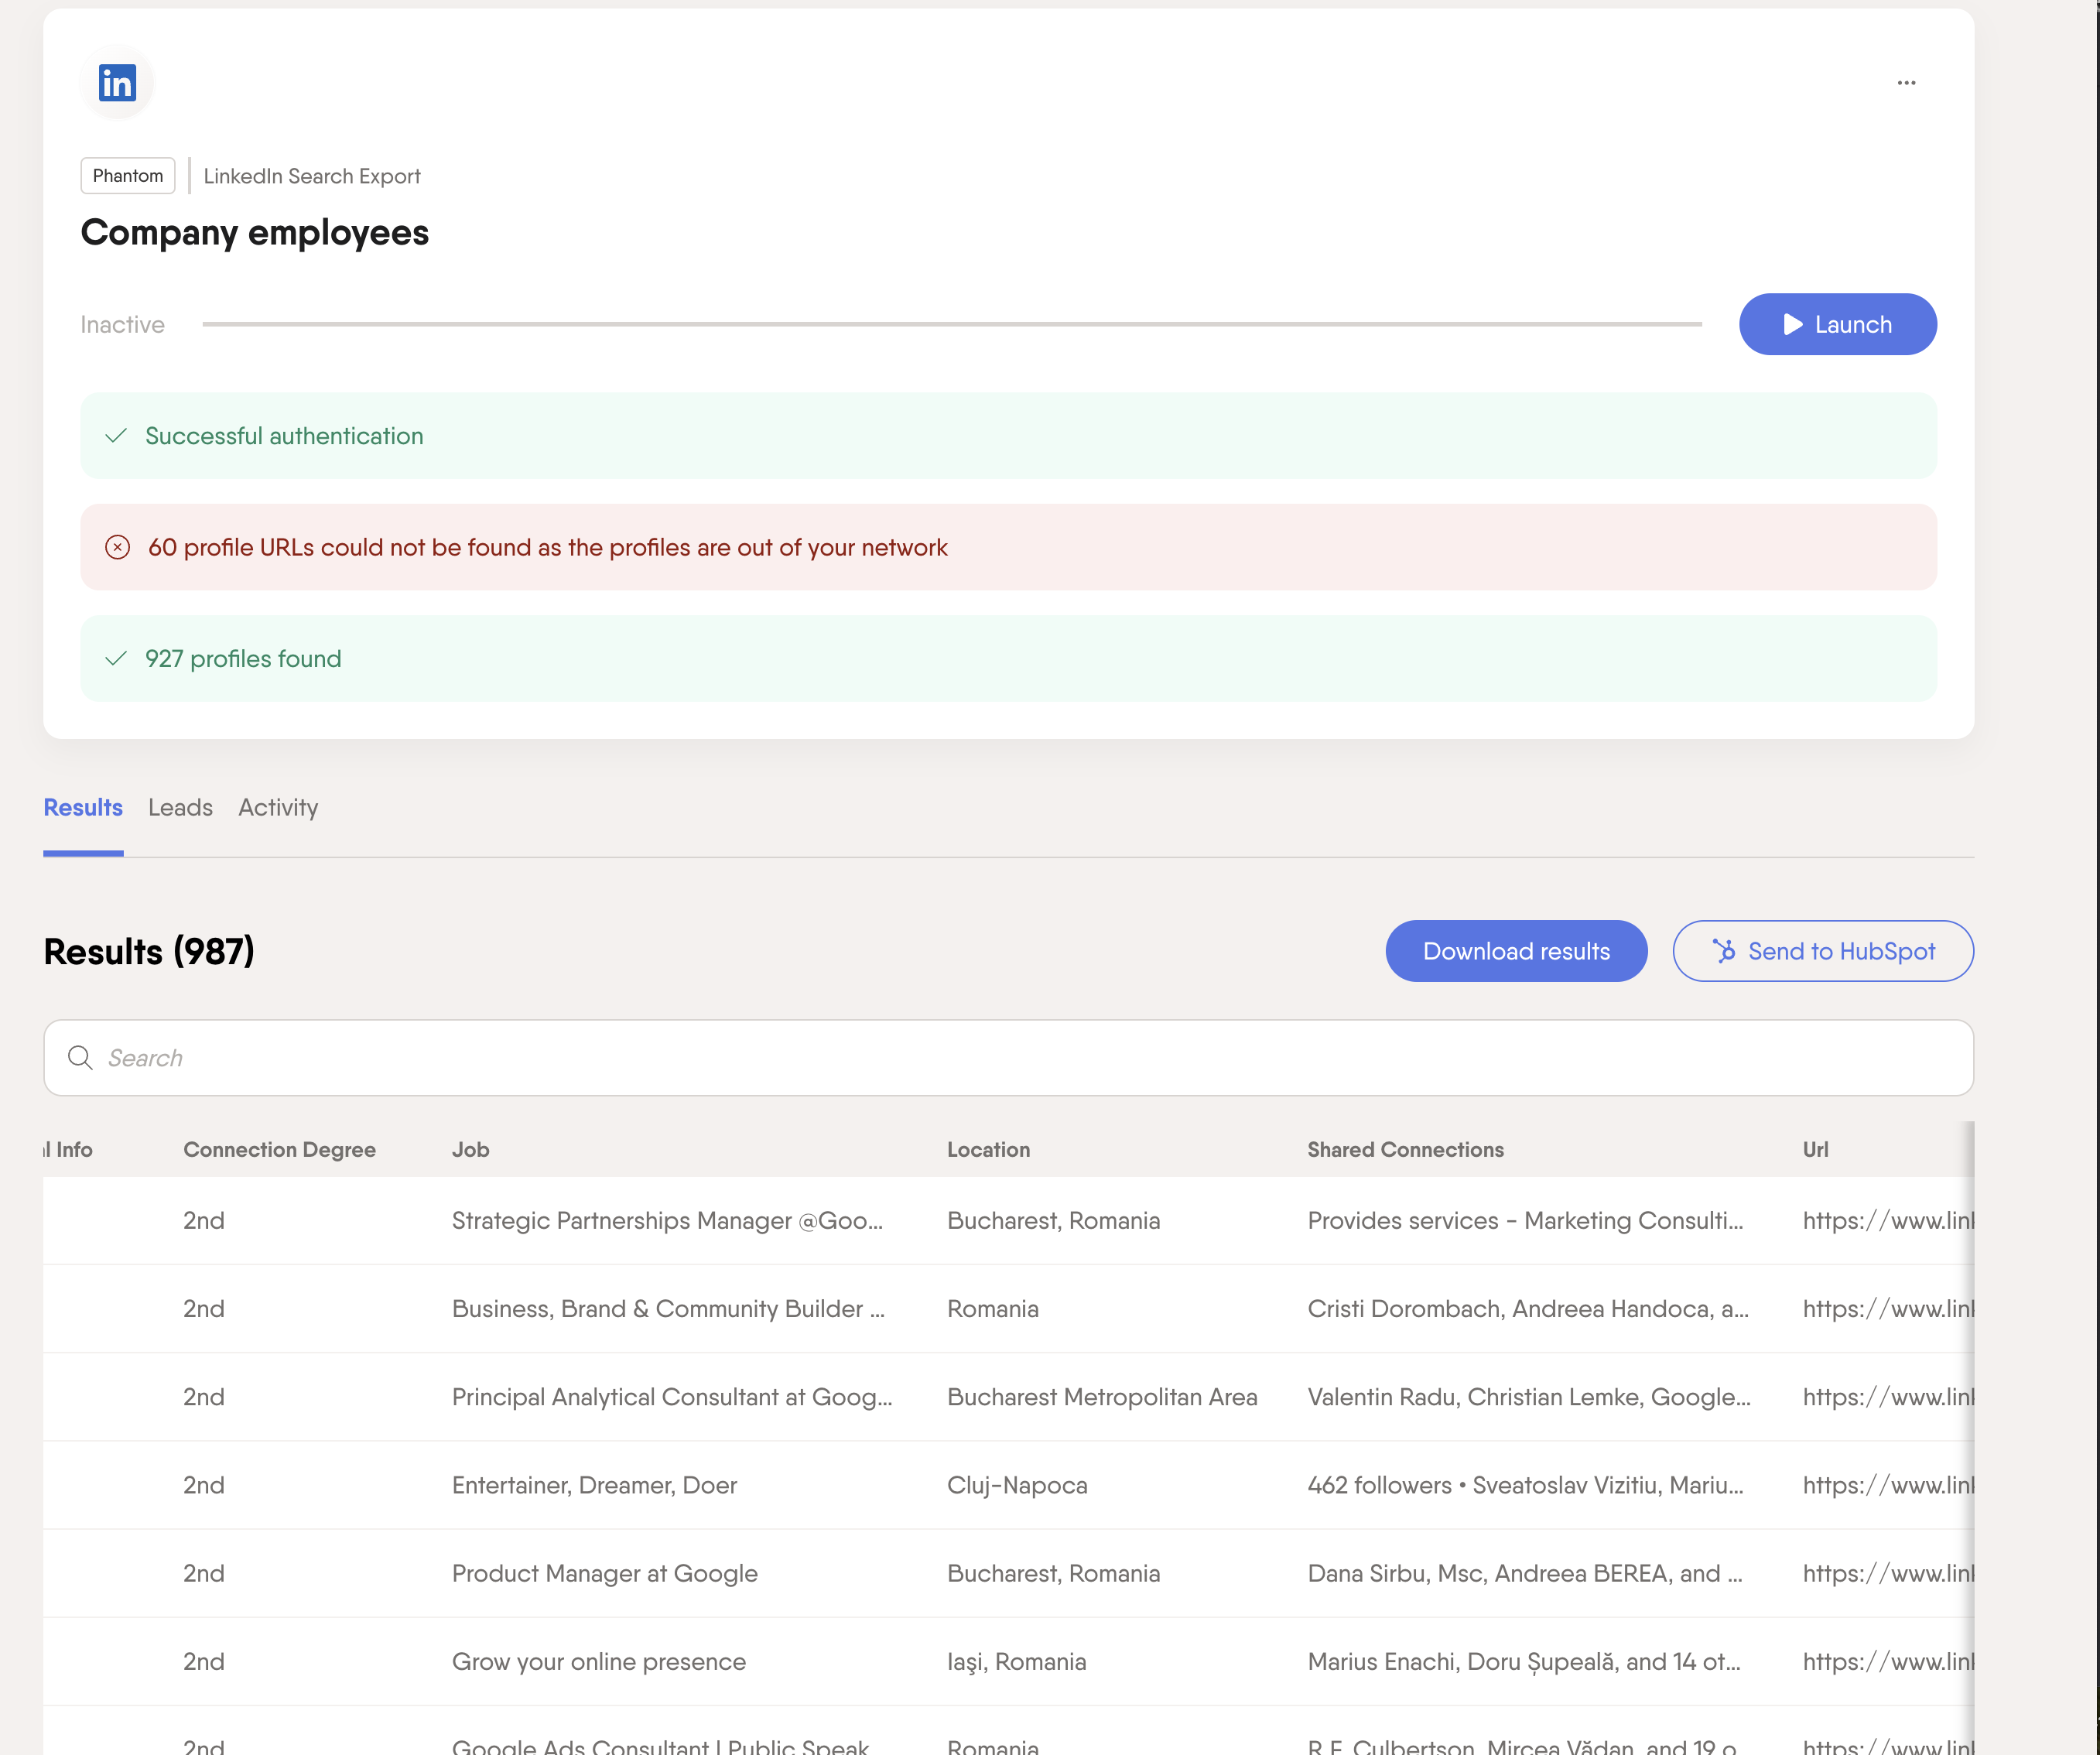The height and width of the screenshot is (1755, 2100).
Task: Click the magnifier icon in search box
Action: point(80,1058)
